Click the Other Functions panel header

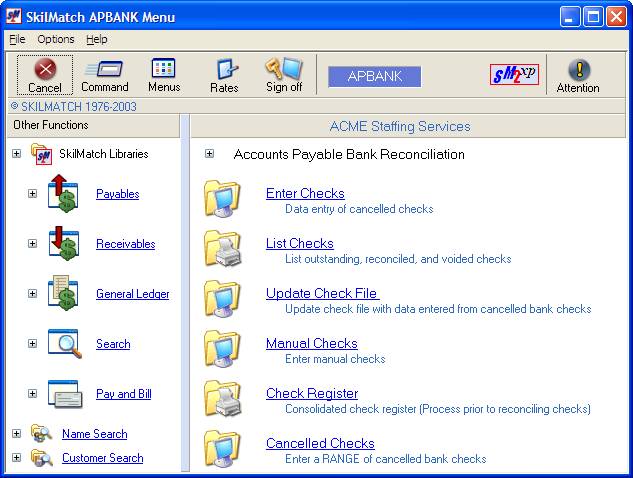click(x=93, y=125)
